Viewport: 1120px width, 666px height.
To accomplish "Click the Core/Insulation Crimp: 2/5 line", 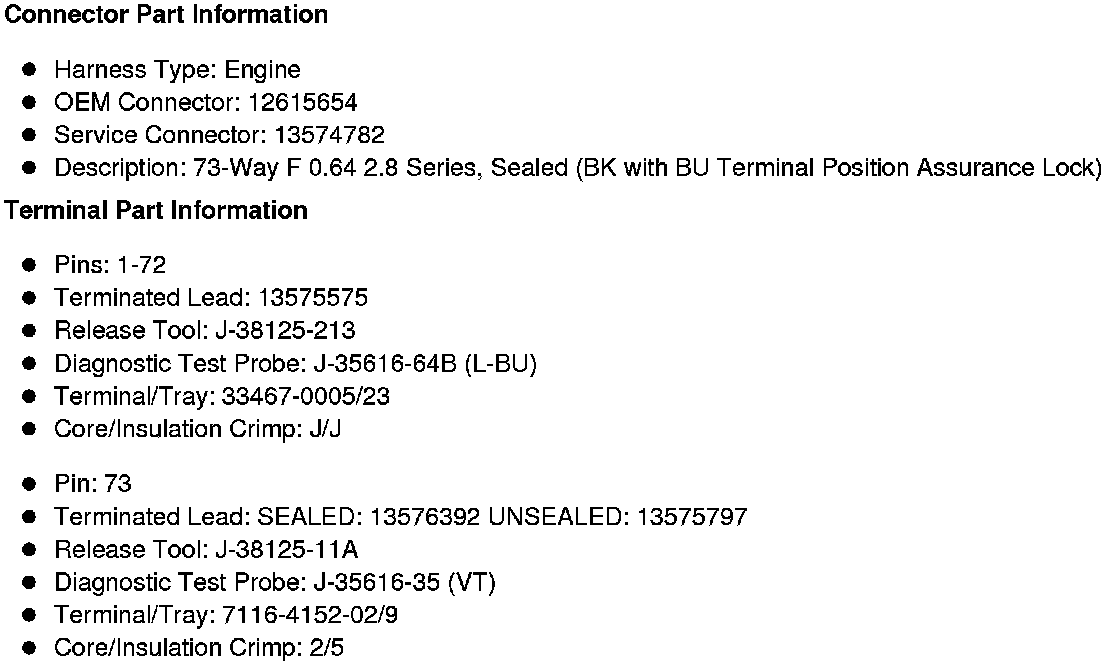I will [199, 648].
